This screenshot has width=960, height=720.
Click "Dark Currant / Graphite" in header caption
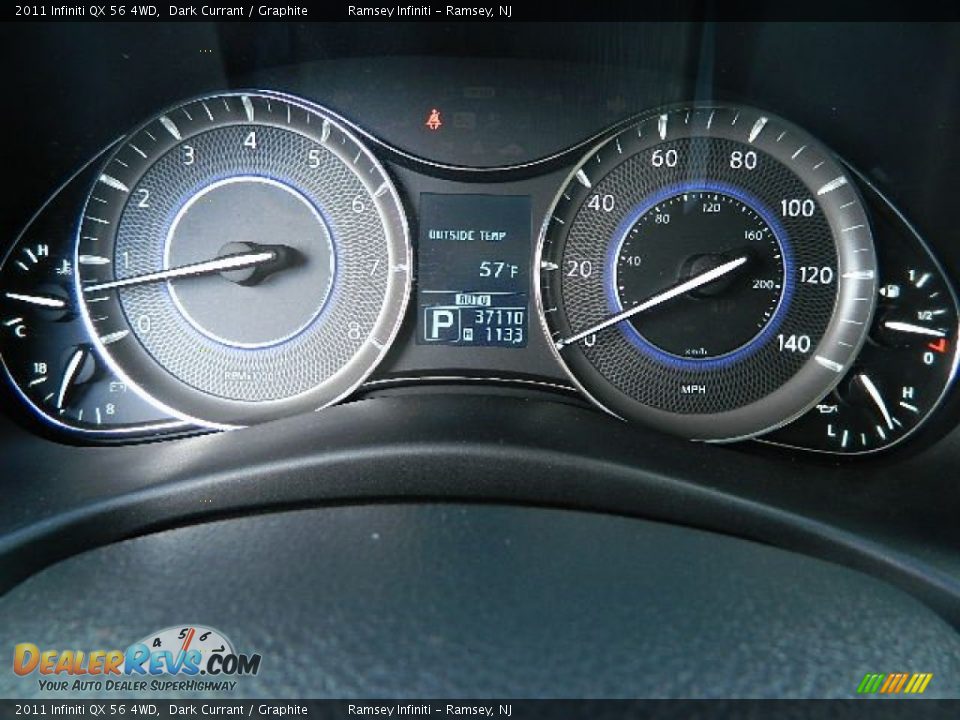pyautogui.click(x=238, y=10)
